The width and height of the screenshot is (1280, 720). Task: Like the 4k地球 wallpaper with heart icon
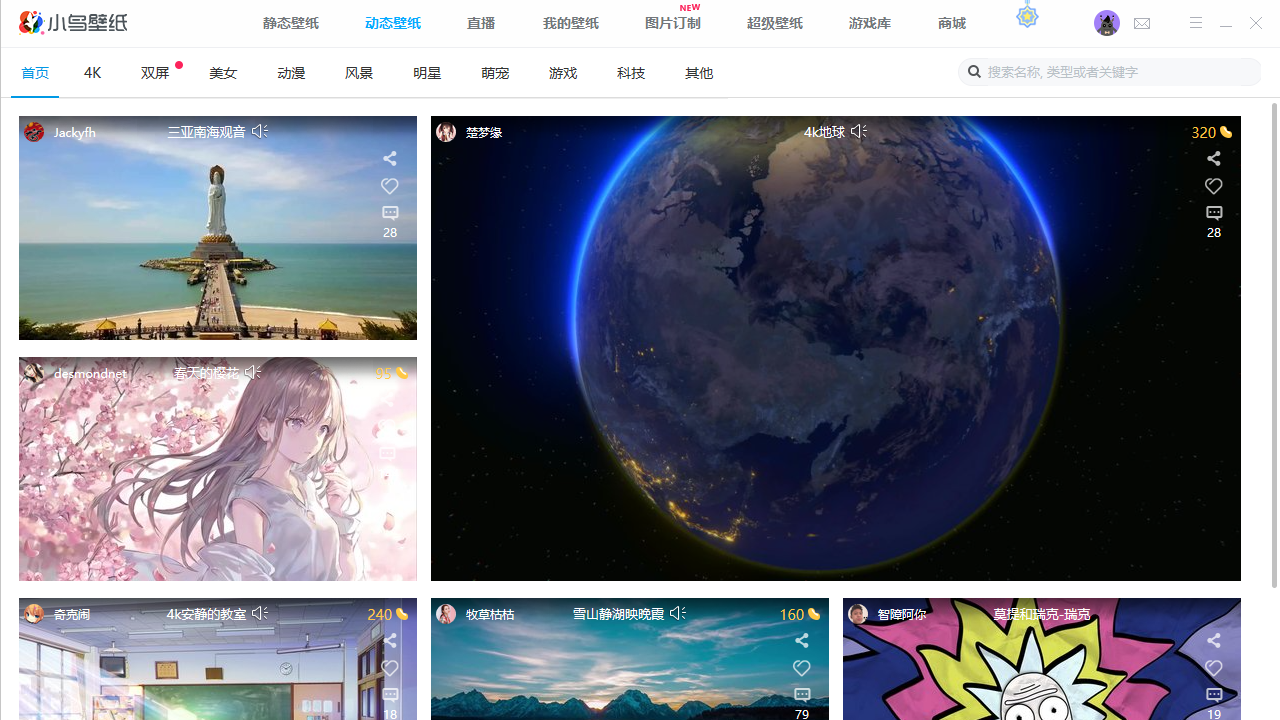[x=1213, y=186]
